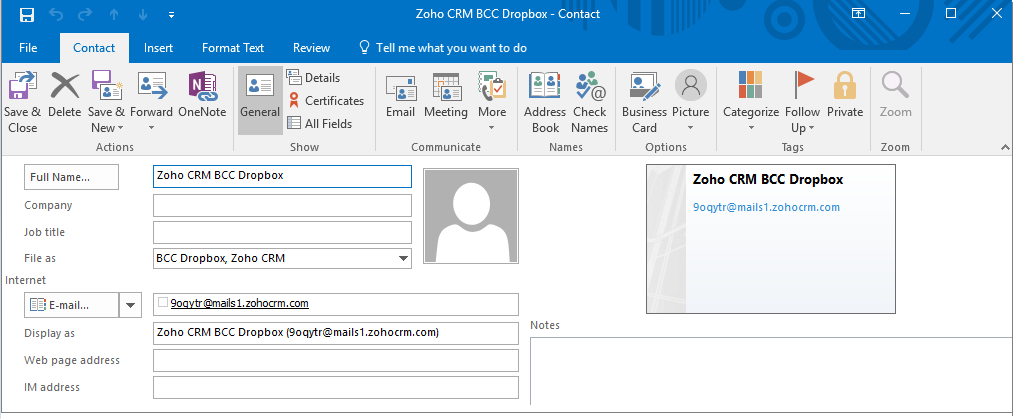The height and width of the screenshot is (419, 1016).
Task: Select the Contact ribbon tab
Action: (x=94, y=48)
